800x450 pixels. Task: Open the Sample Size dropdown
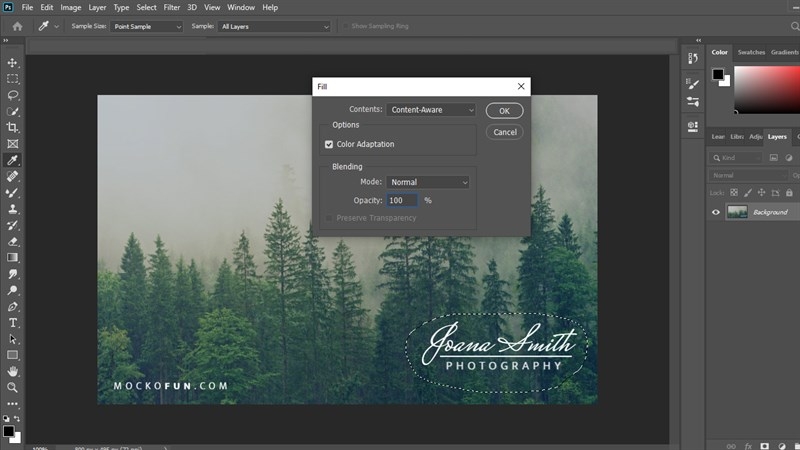click(147, 27)
